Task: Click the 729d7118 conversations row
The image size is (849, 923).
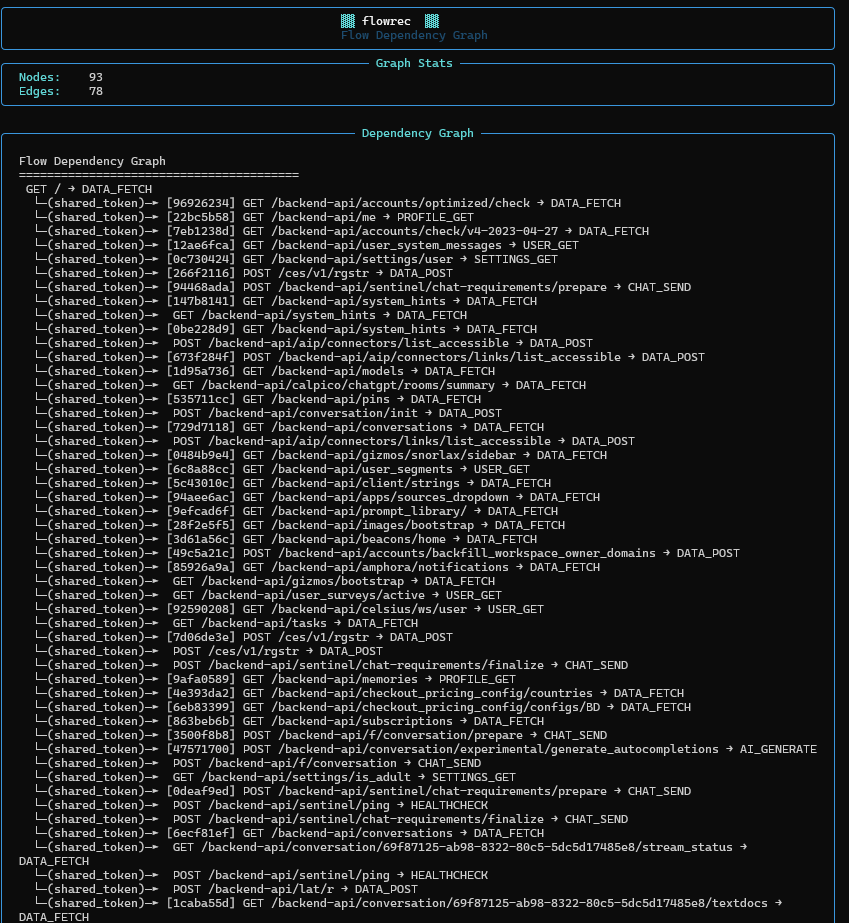Action: [290, 427]
